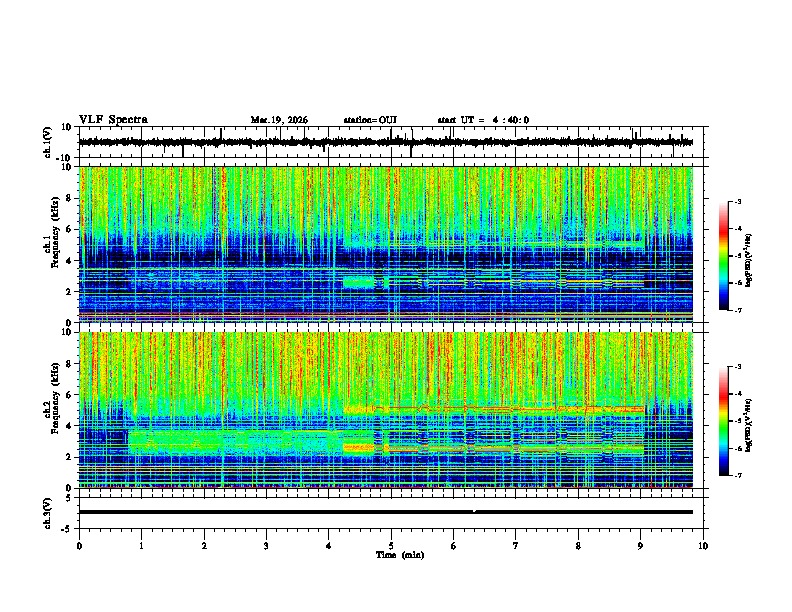
Task: Click the '-7' label on ch.2 color bar
Action: (x=737, y=475)
